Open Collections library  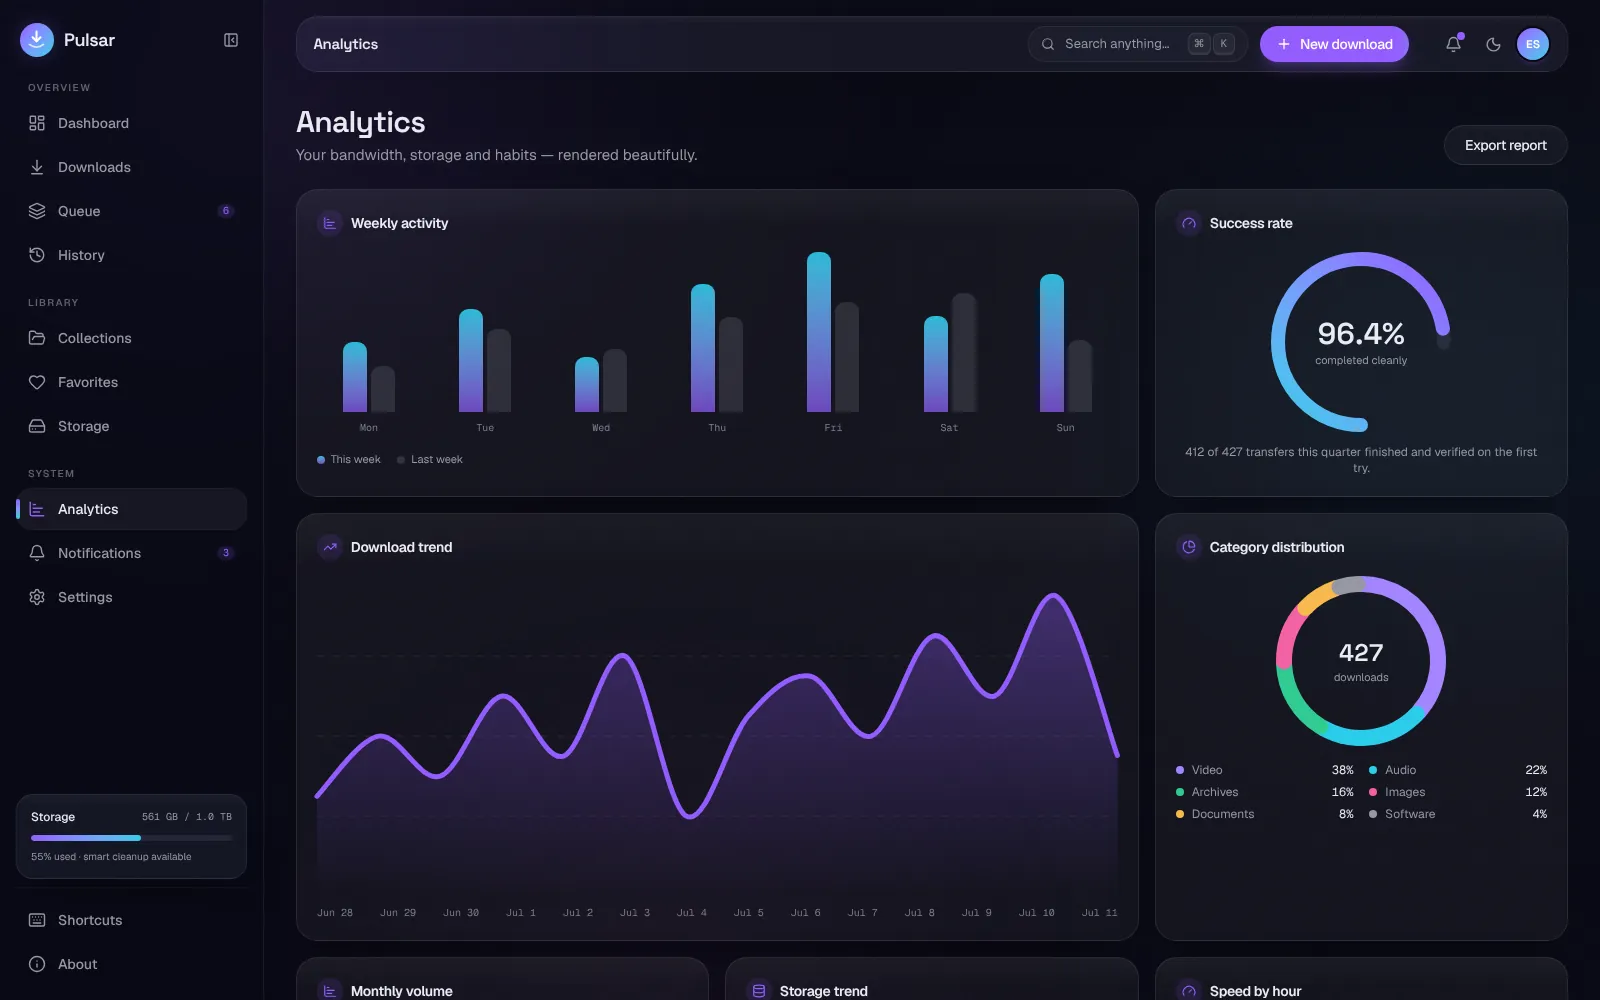[x=131, y=338]
